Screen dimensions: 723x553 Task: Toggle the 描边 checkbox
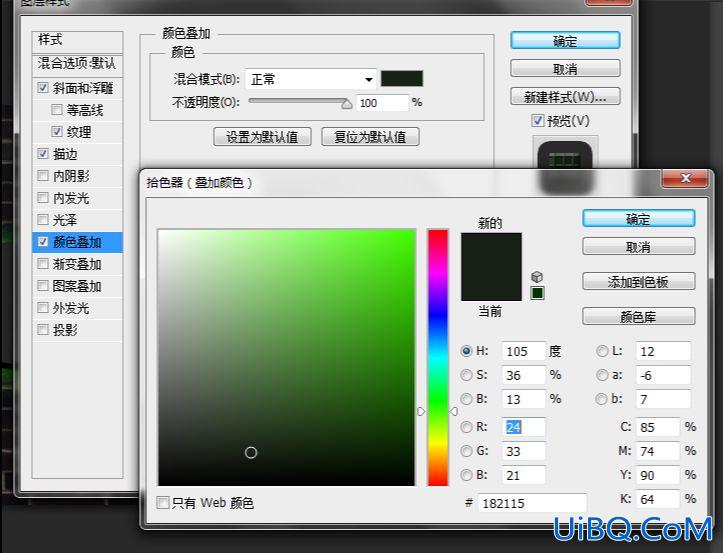pyautogui.click(x=43, y=154)
